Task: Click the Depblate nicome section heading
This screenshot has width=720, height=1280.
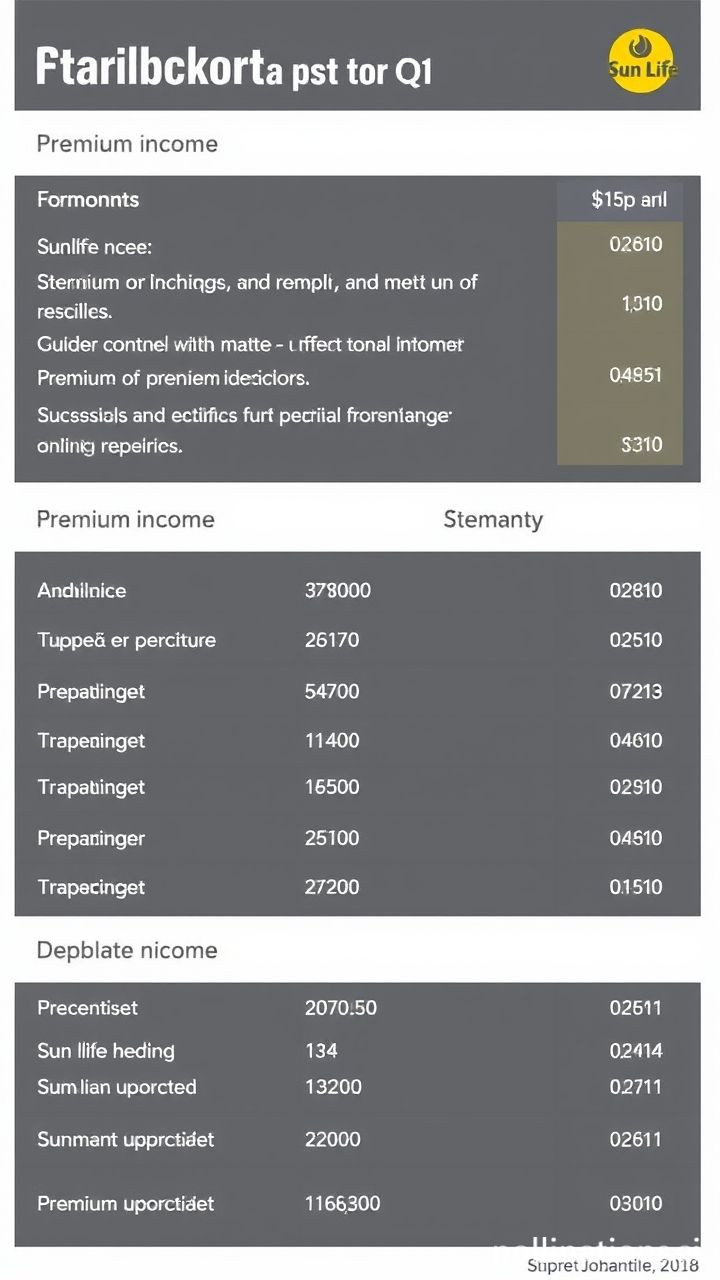Action: (x=127, y=950)
